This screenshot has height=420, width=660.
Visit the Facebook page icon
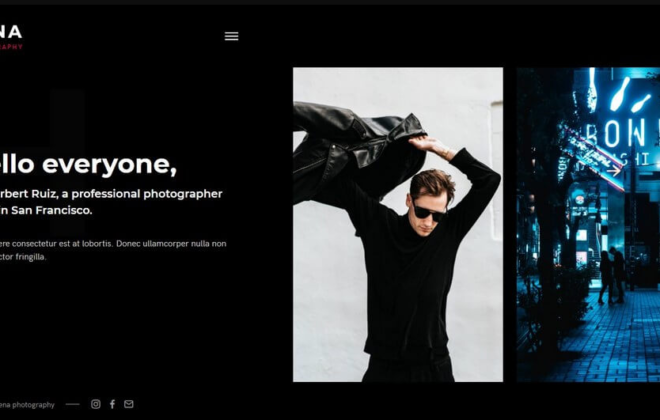[112, 404]
